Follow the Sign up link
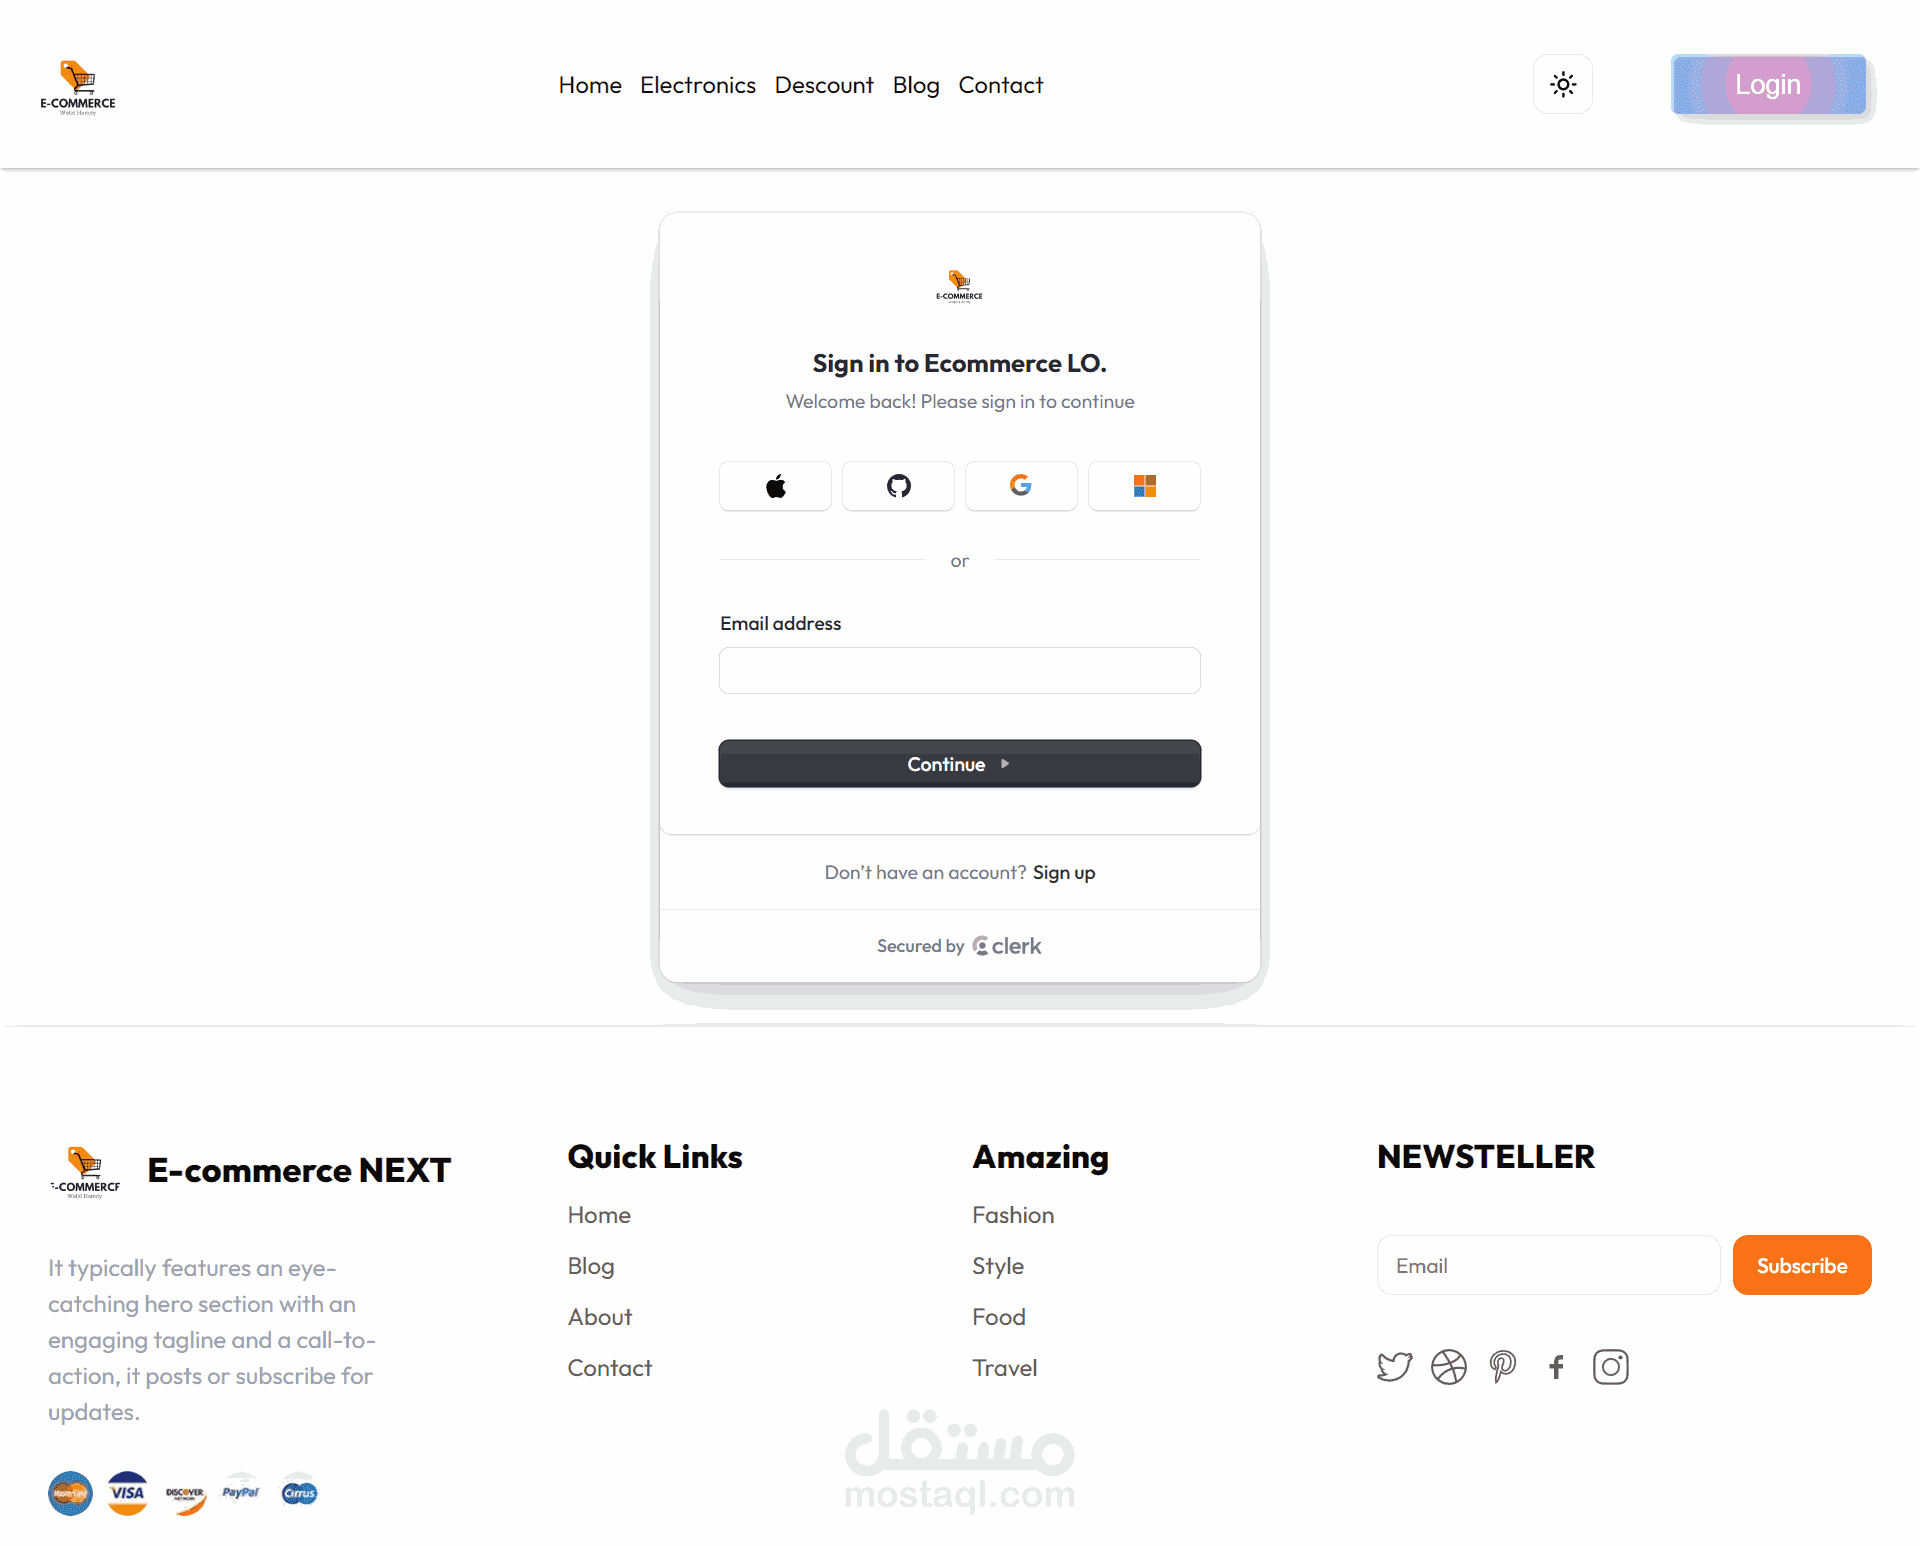The height and width of the screenshot is (1546, 1920). pos(1064,873)
